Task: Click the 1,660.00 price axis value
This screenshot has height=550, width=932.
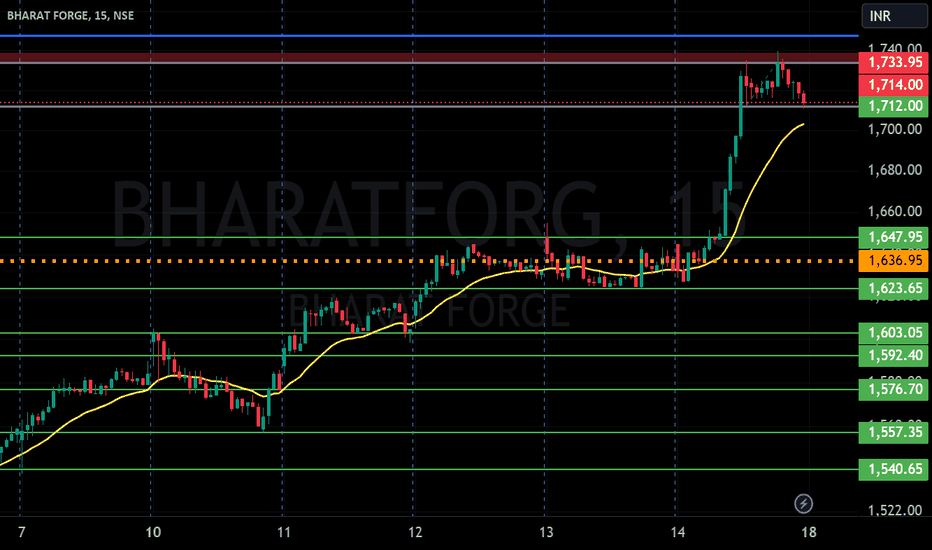Action: (x=895, y=211)
